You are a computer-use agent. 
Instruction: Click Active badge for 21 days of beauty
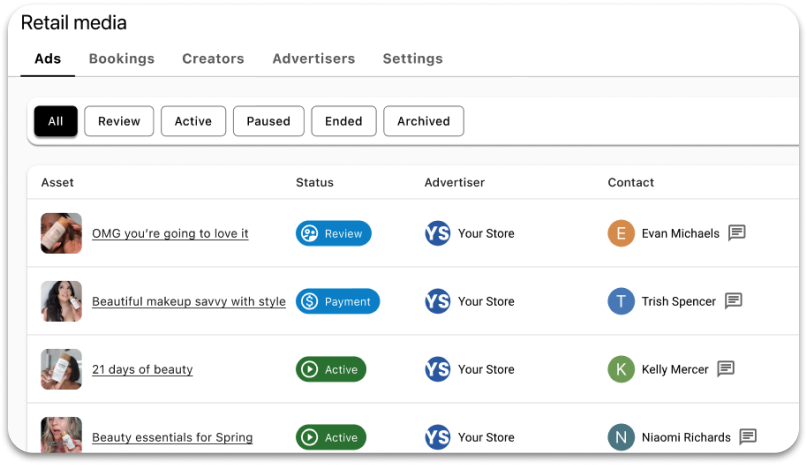[x=331, y=369]
